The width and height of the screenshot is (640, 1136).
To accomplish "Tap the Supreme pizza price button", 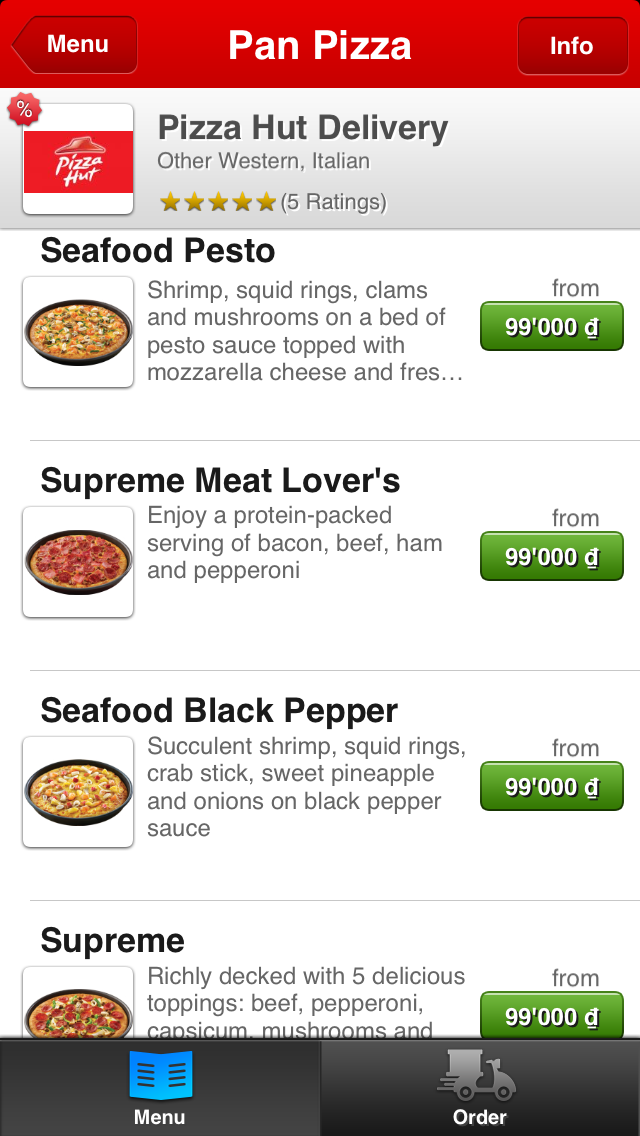I will tap(551, 1016).
